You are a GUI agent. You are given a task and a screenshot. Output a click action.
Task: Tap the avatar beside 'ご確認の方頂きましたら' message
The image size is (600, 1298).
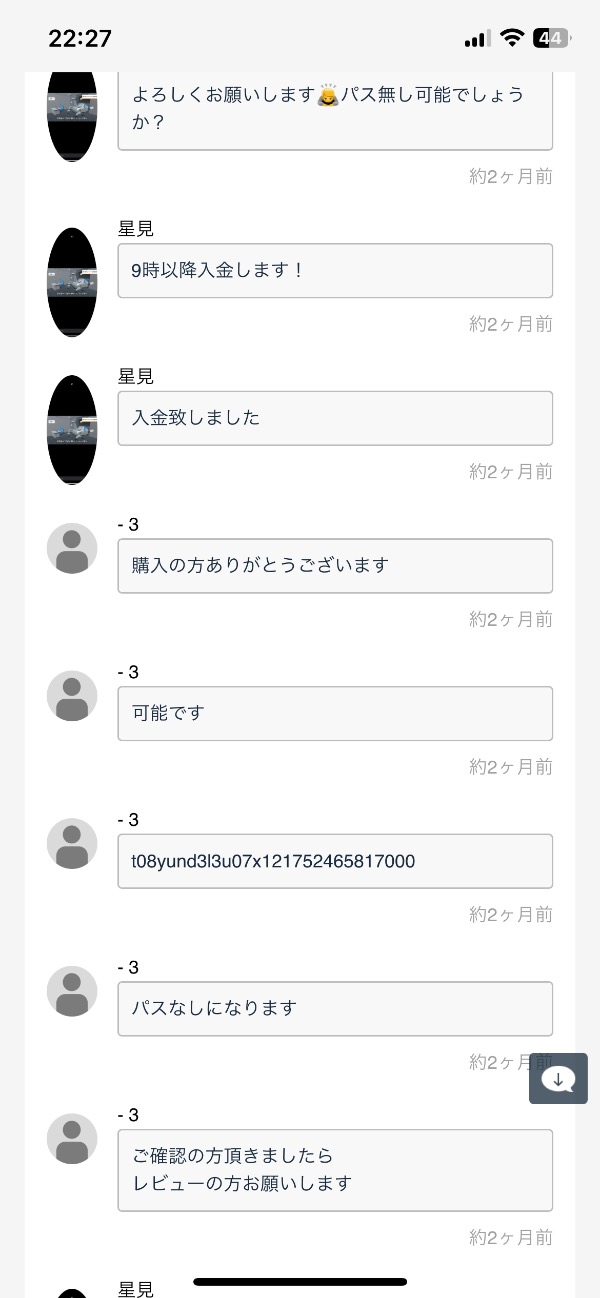tap(72, 1139)
